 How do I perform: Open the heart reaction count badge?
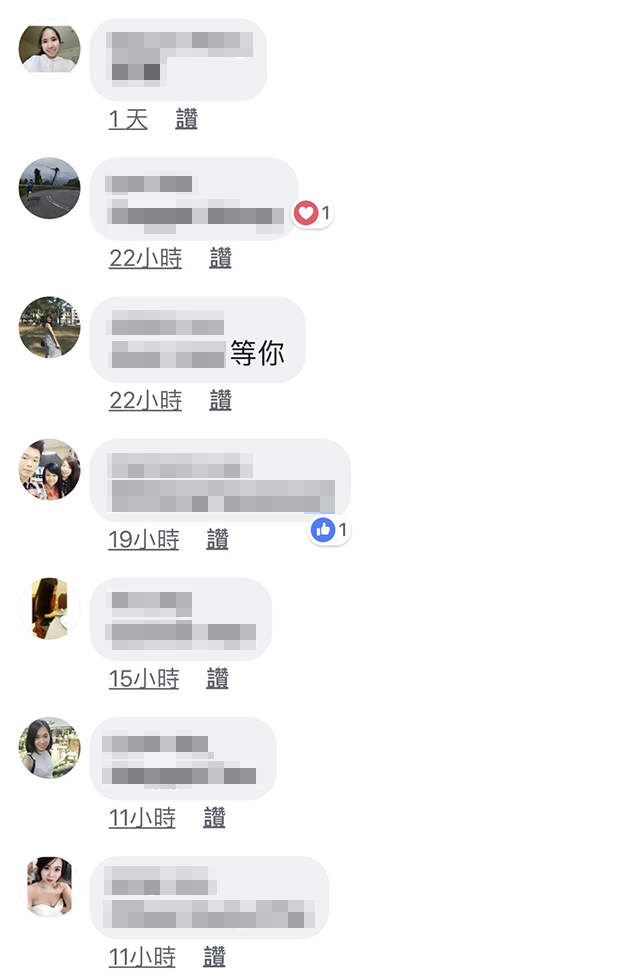(x=313, y=213)
